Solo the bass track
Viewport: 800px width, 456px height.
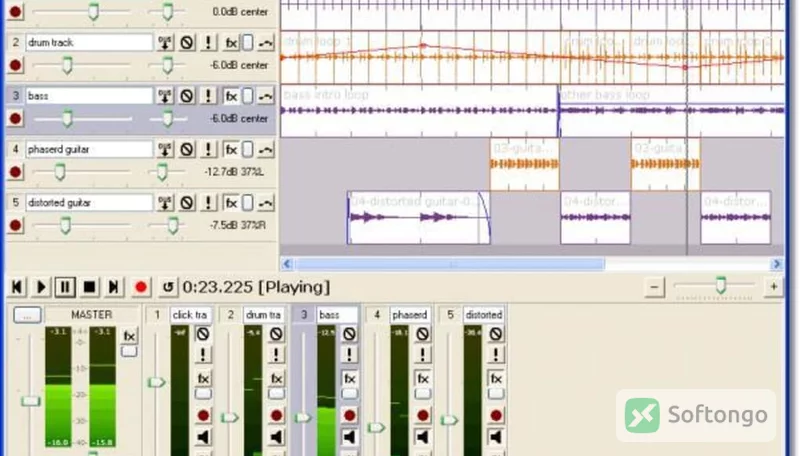click(x=208, y=95)
